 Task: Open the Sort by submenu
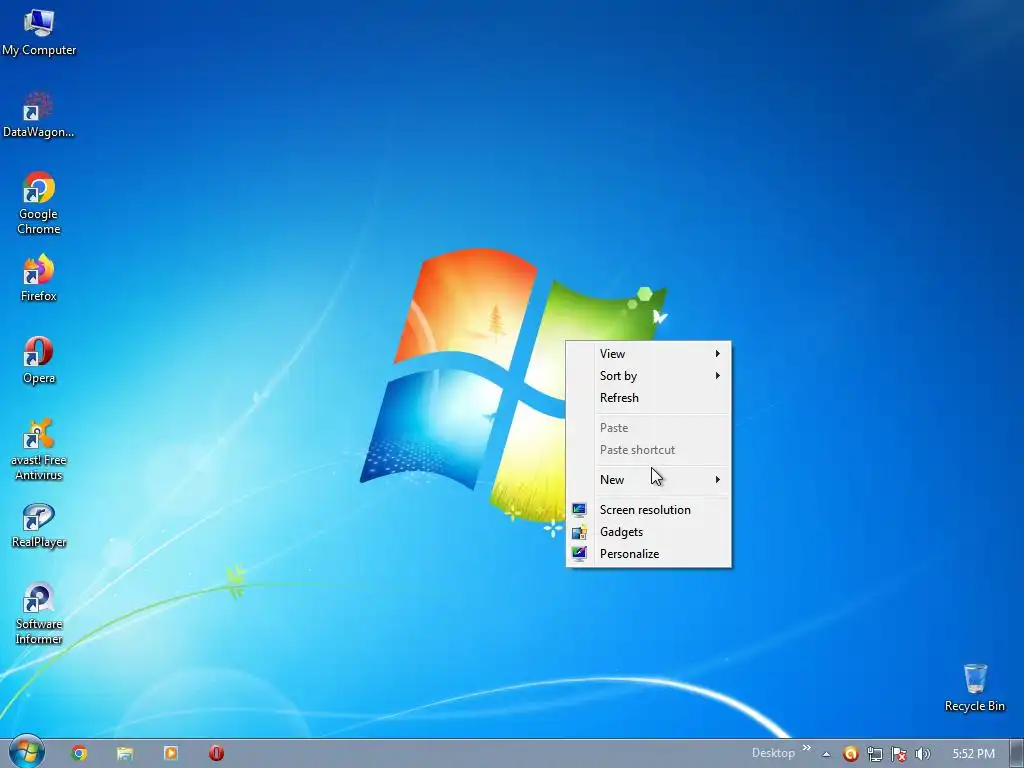(648, 376)
